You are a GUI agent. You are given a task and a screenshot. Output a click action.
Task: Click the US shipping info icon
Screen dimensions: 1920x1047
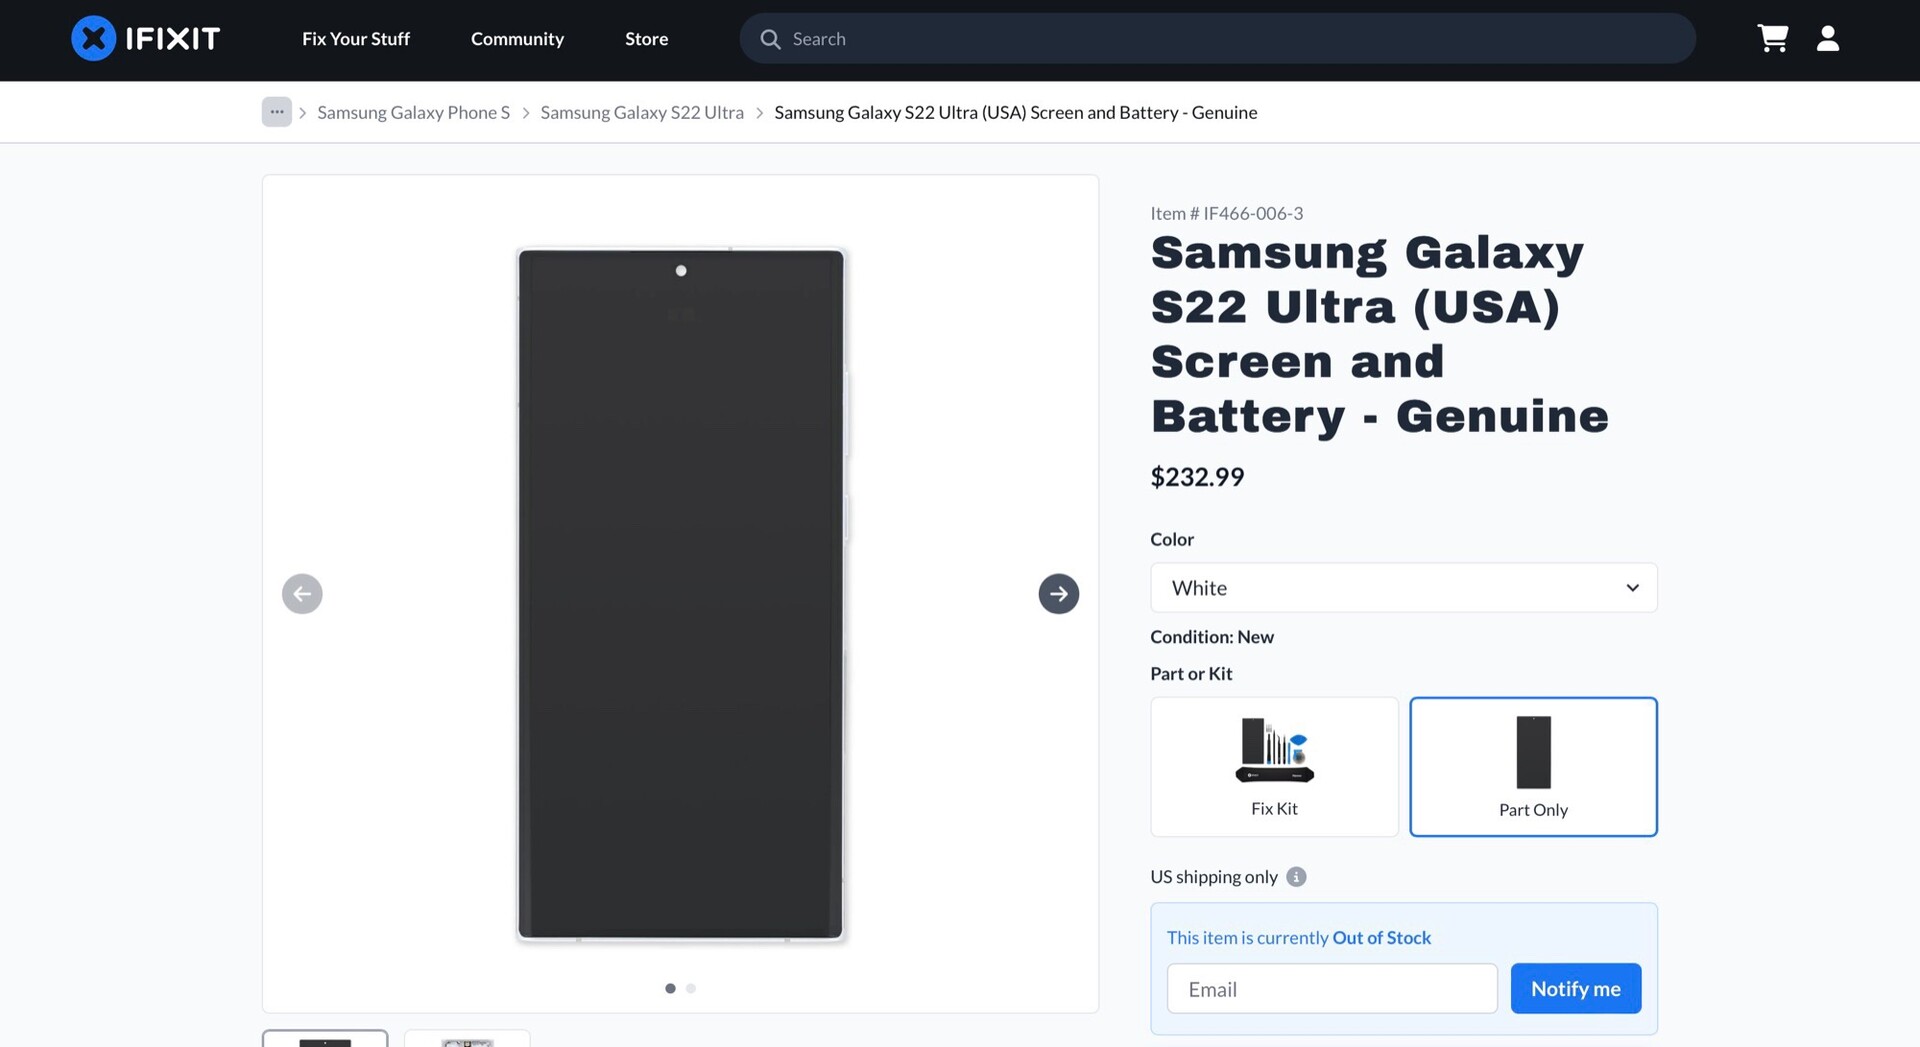click(1296, 877)
